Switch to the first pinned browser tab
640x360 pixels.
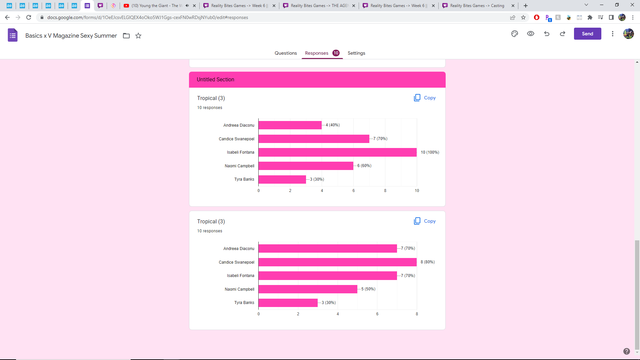click(9, 6)
